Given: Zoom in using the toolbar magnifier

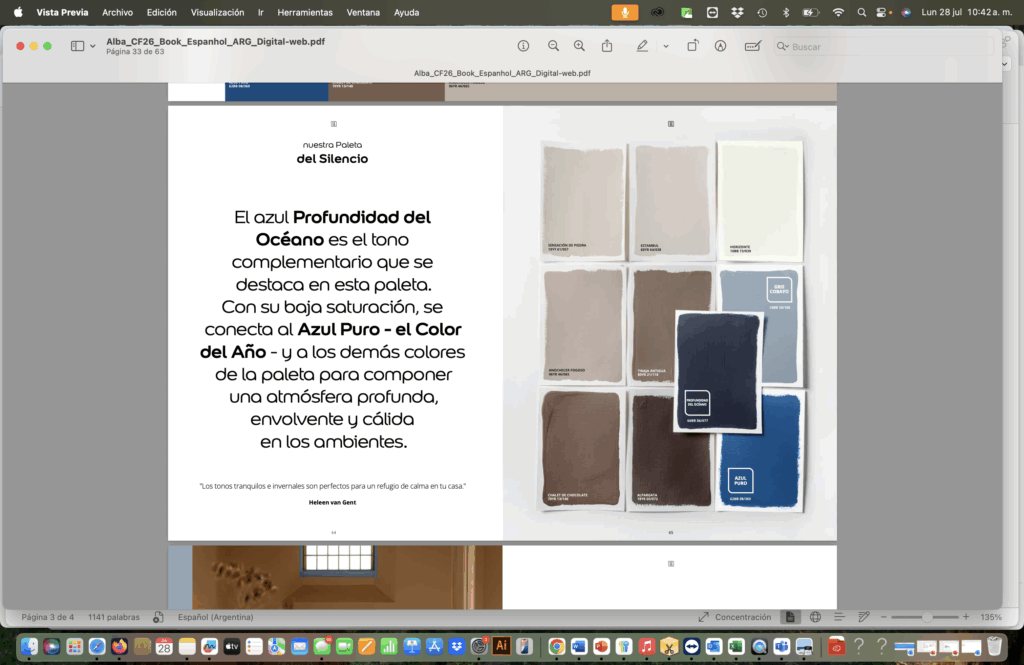Looking at the screenshot, I should point(579,46).
